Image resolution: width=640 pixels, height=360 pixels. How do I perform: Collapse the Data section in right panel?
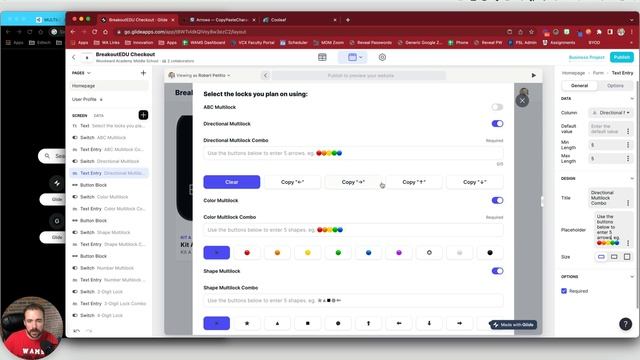pyautogui.click(x=632, y=99)
